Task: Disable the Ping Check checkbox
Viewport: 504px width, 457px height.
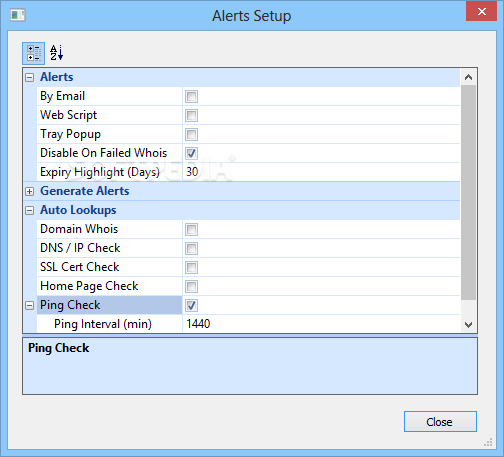Action: coord(191,305)
